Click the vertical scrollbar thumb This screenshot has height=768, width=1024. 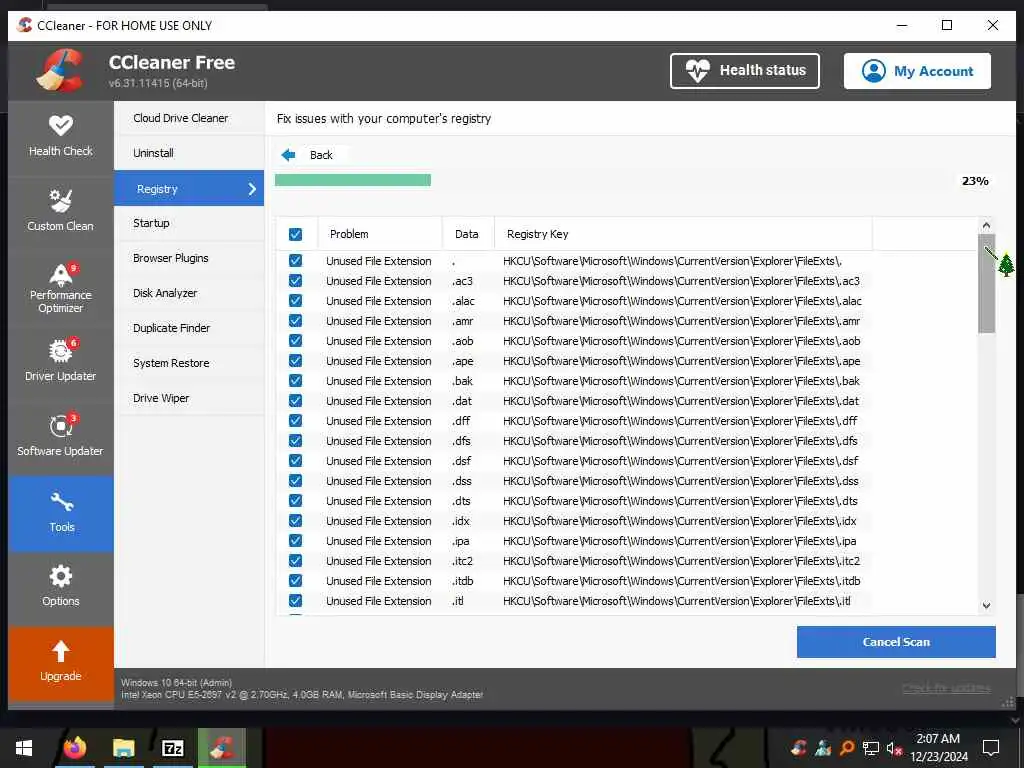(986, 284)
